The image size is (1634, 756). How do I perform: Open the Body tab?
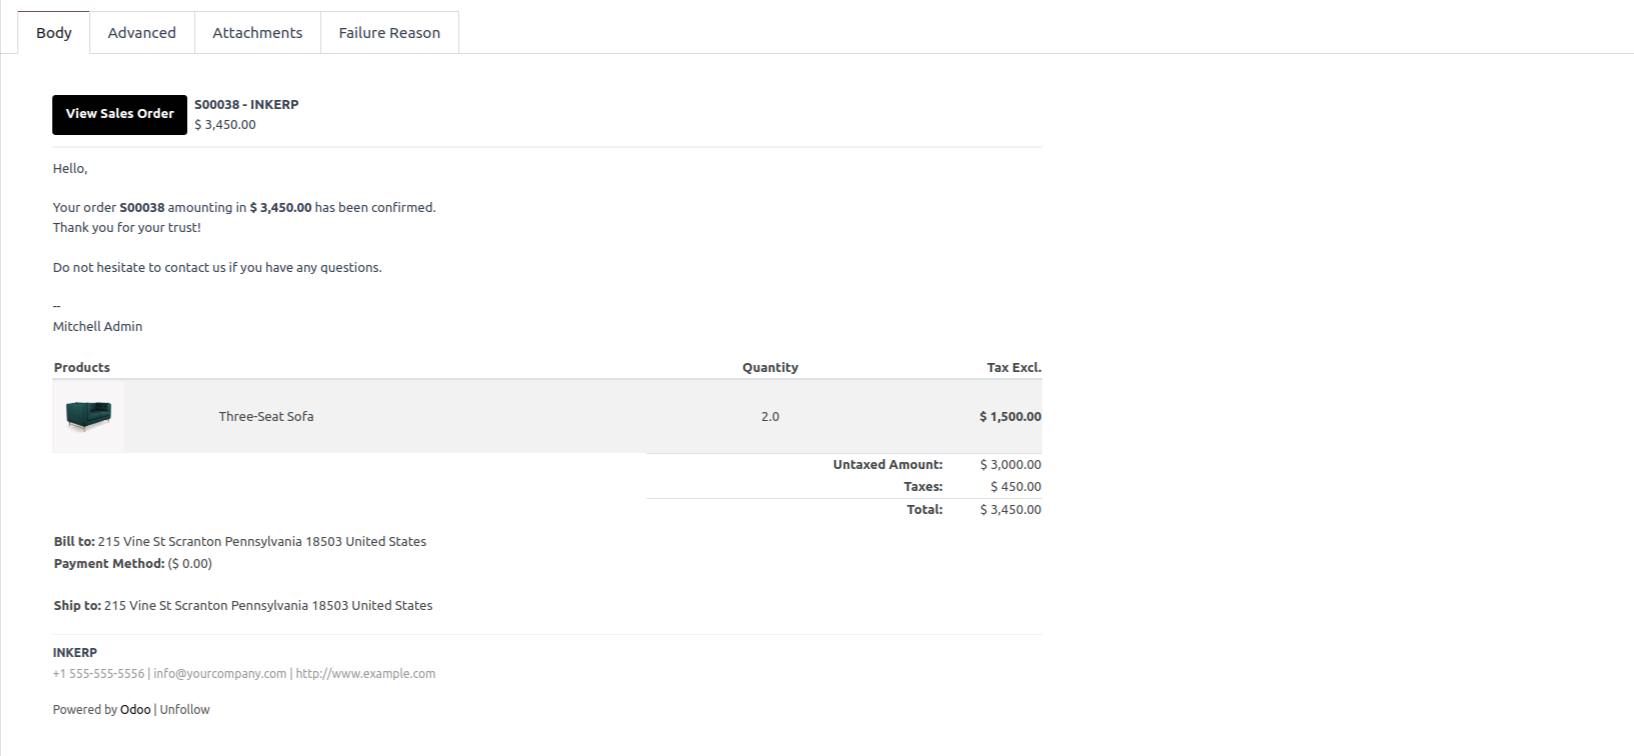54,33
